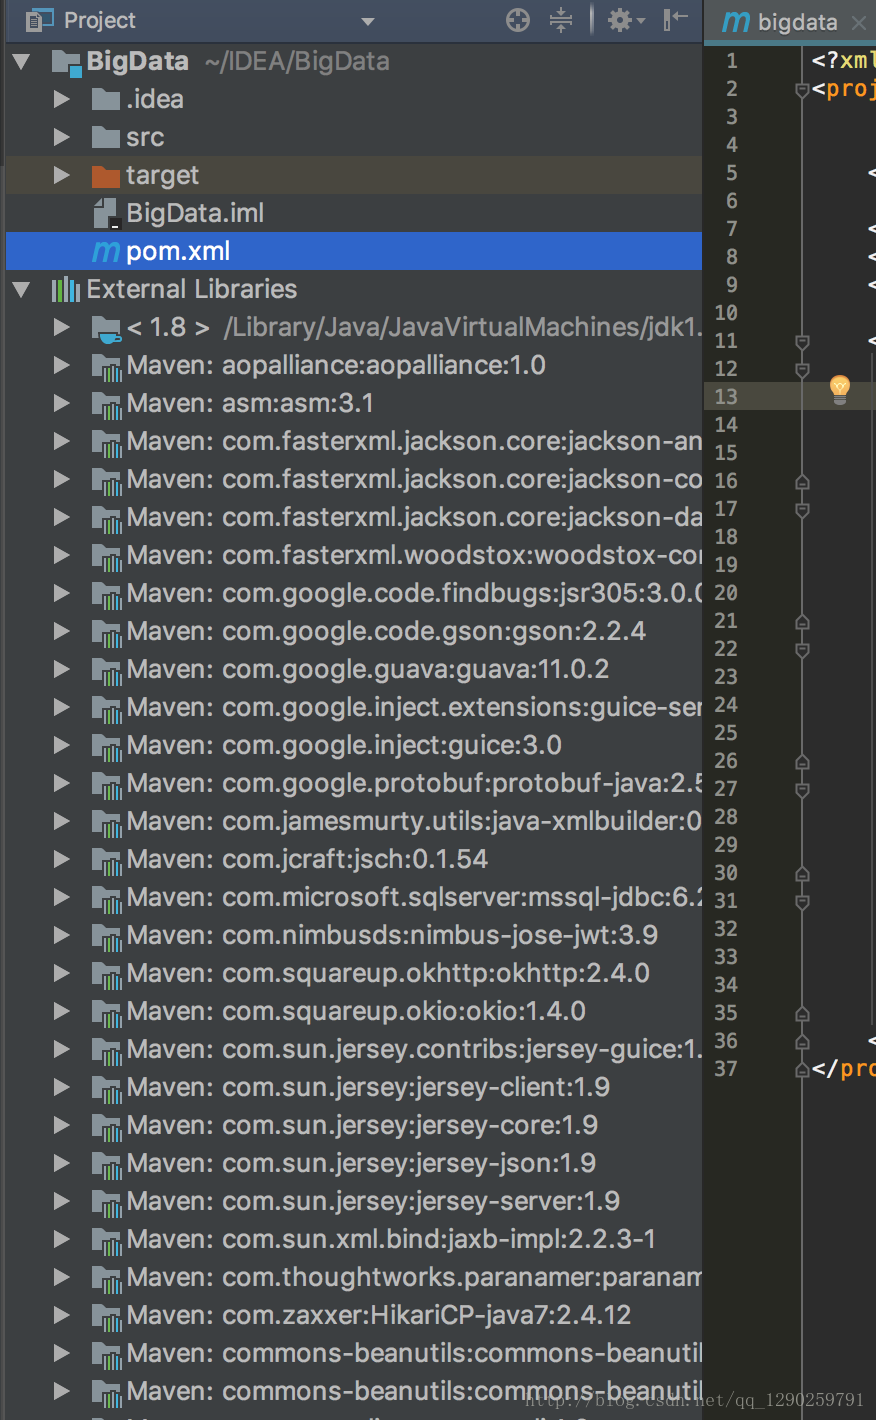Expand the src folder
876x1420 pixels.
click(x=62, y=137)
